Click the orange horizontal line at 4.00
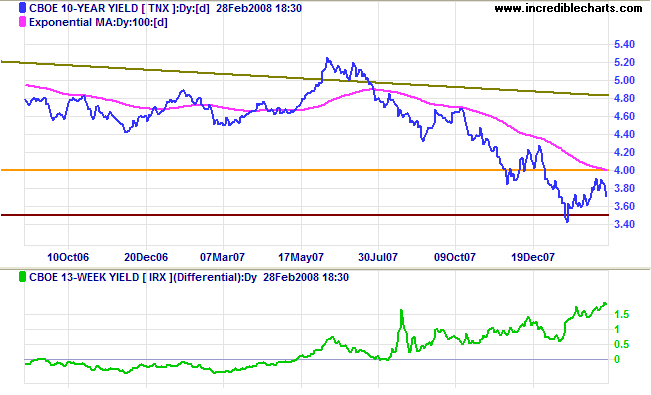The width and height of the screenshot is (651, 395). coord(305,170)
